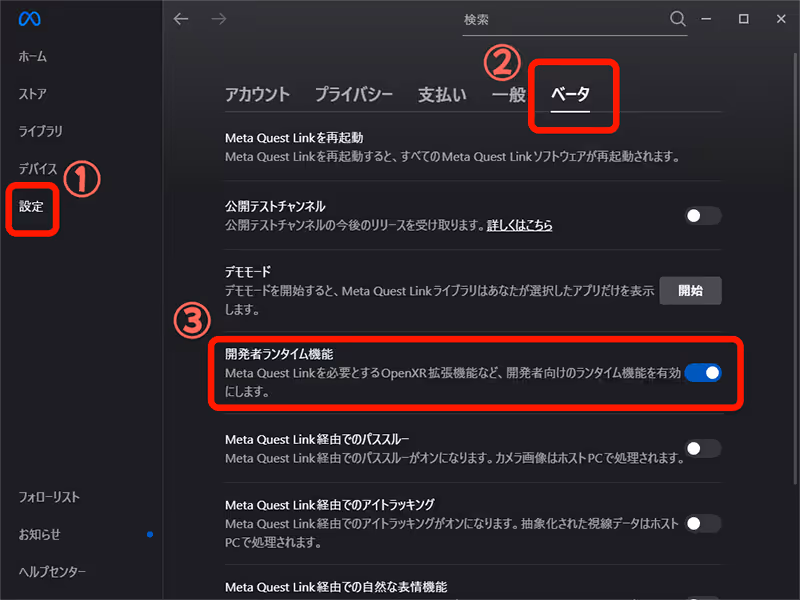Select the プライバシー tab
The image size is (800, 600).
(353, 95)
